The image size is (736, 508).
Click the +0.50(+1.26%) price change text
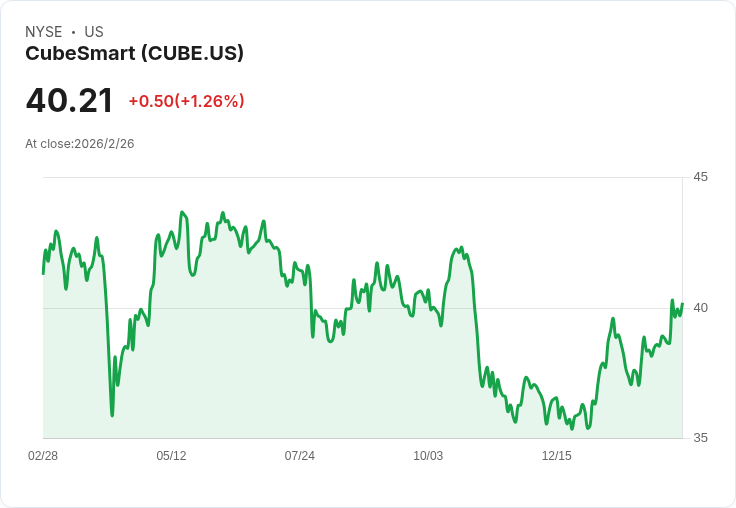point(186,101)
